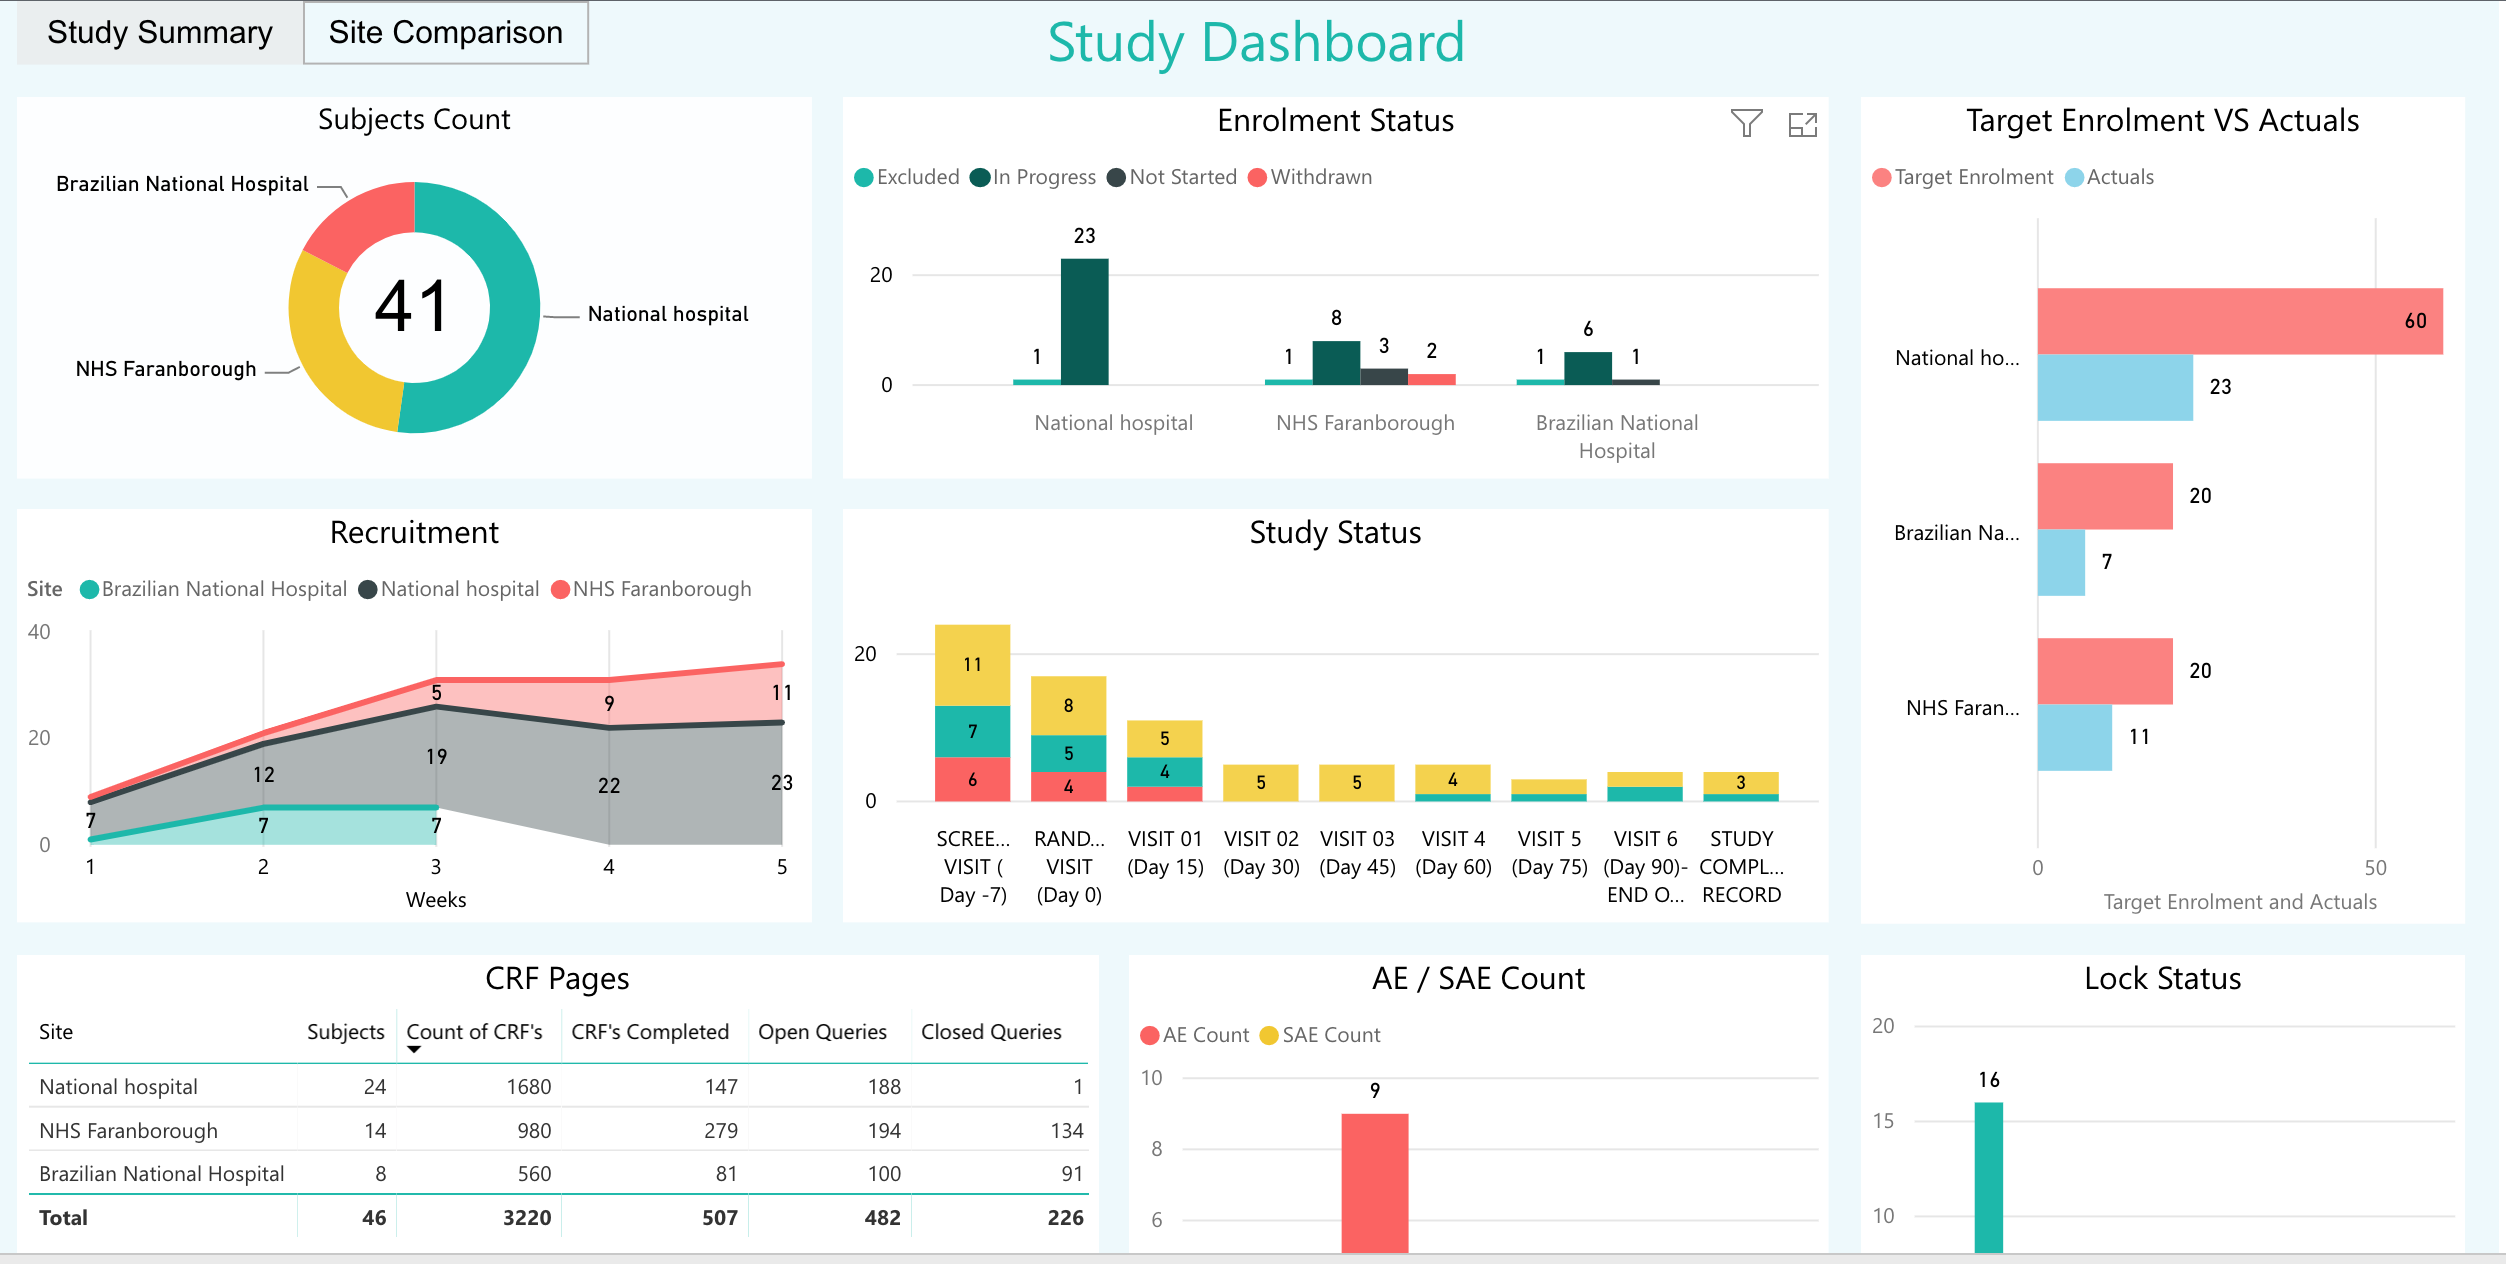This screenshot has width=2506, height=1264.
Task: Click the Actuals bar labeled 7
Action: [2061, 562]
